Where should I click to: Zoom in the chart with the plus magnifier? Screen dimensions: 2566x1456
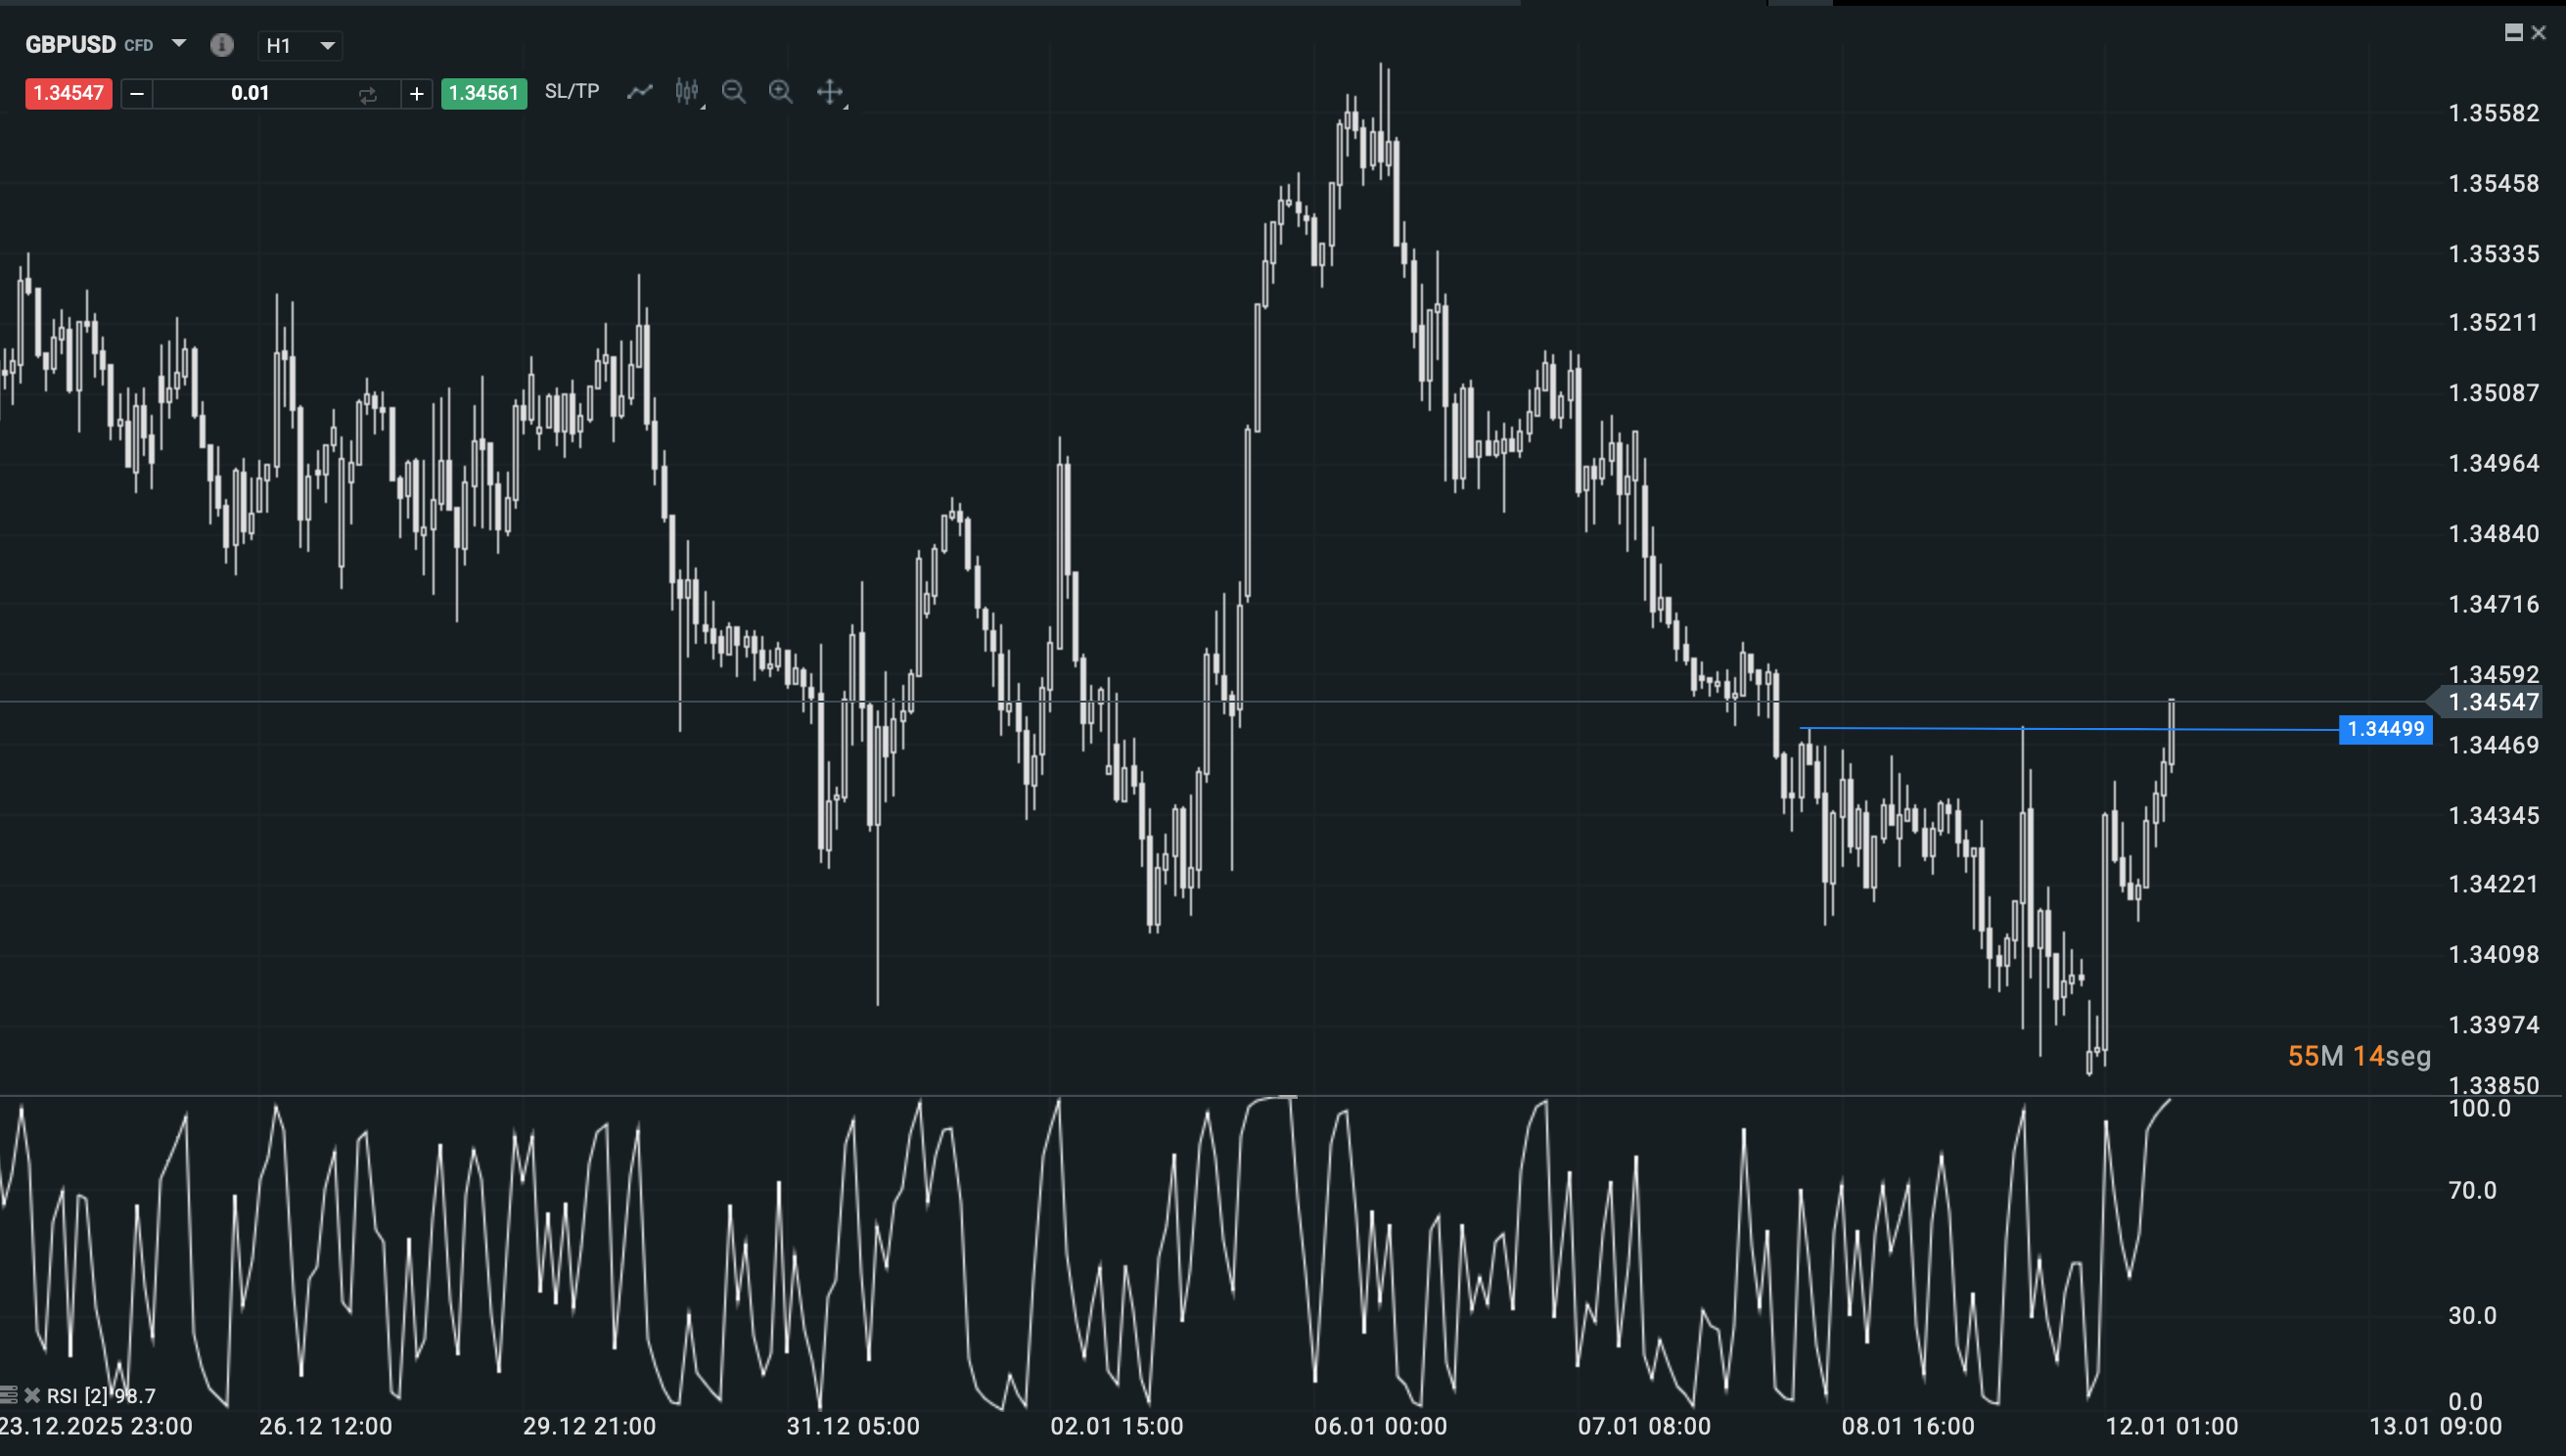pos(781,92)
